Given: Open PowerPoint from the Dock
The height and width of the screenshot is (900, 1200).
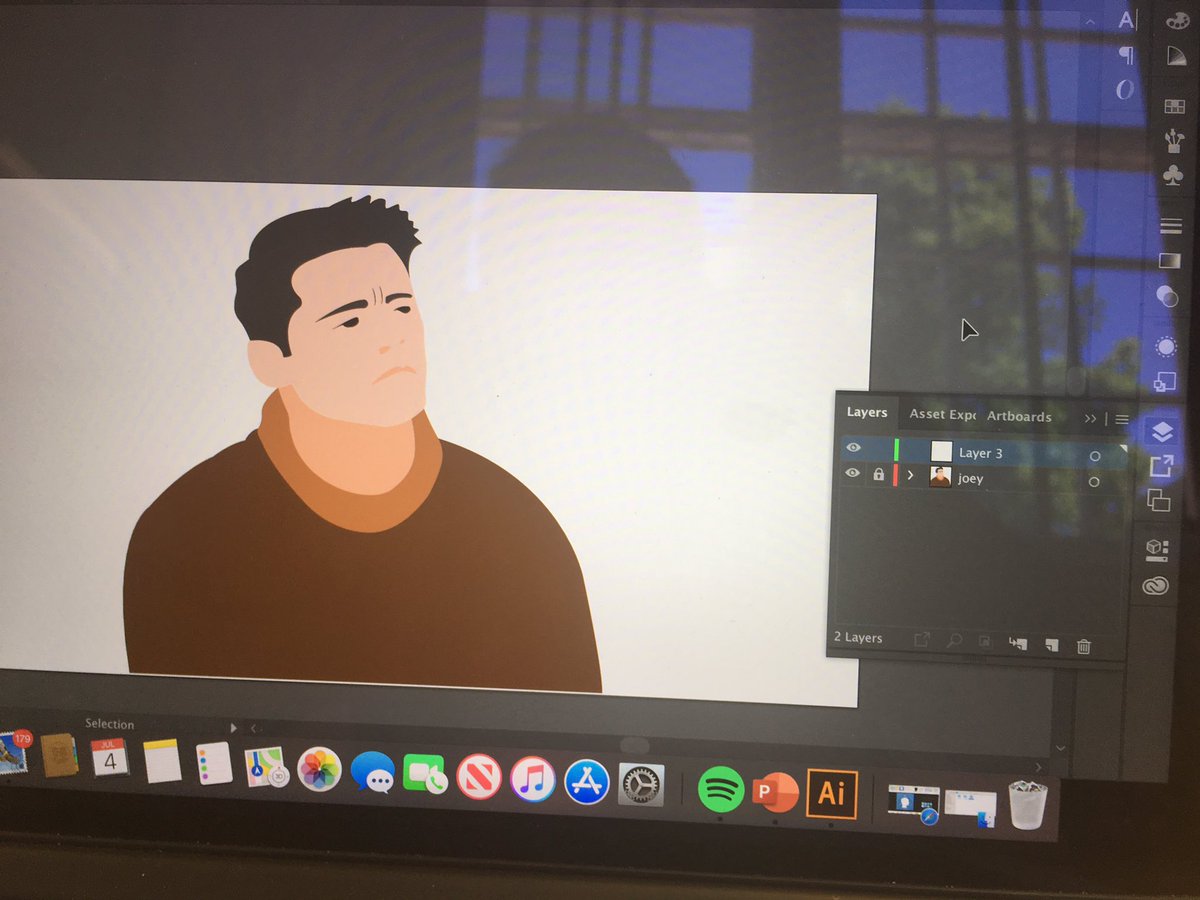Looking at the screenshot, I should pyautogui.click(x=776, y=792).
